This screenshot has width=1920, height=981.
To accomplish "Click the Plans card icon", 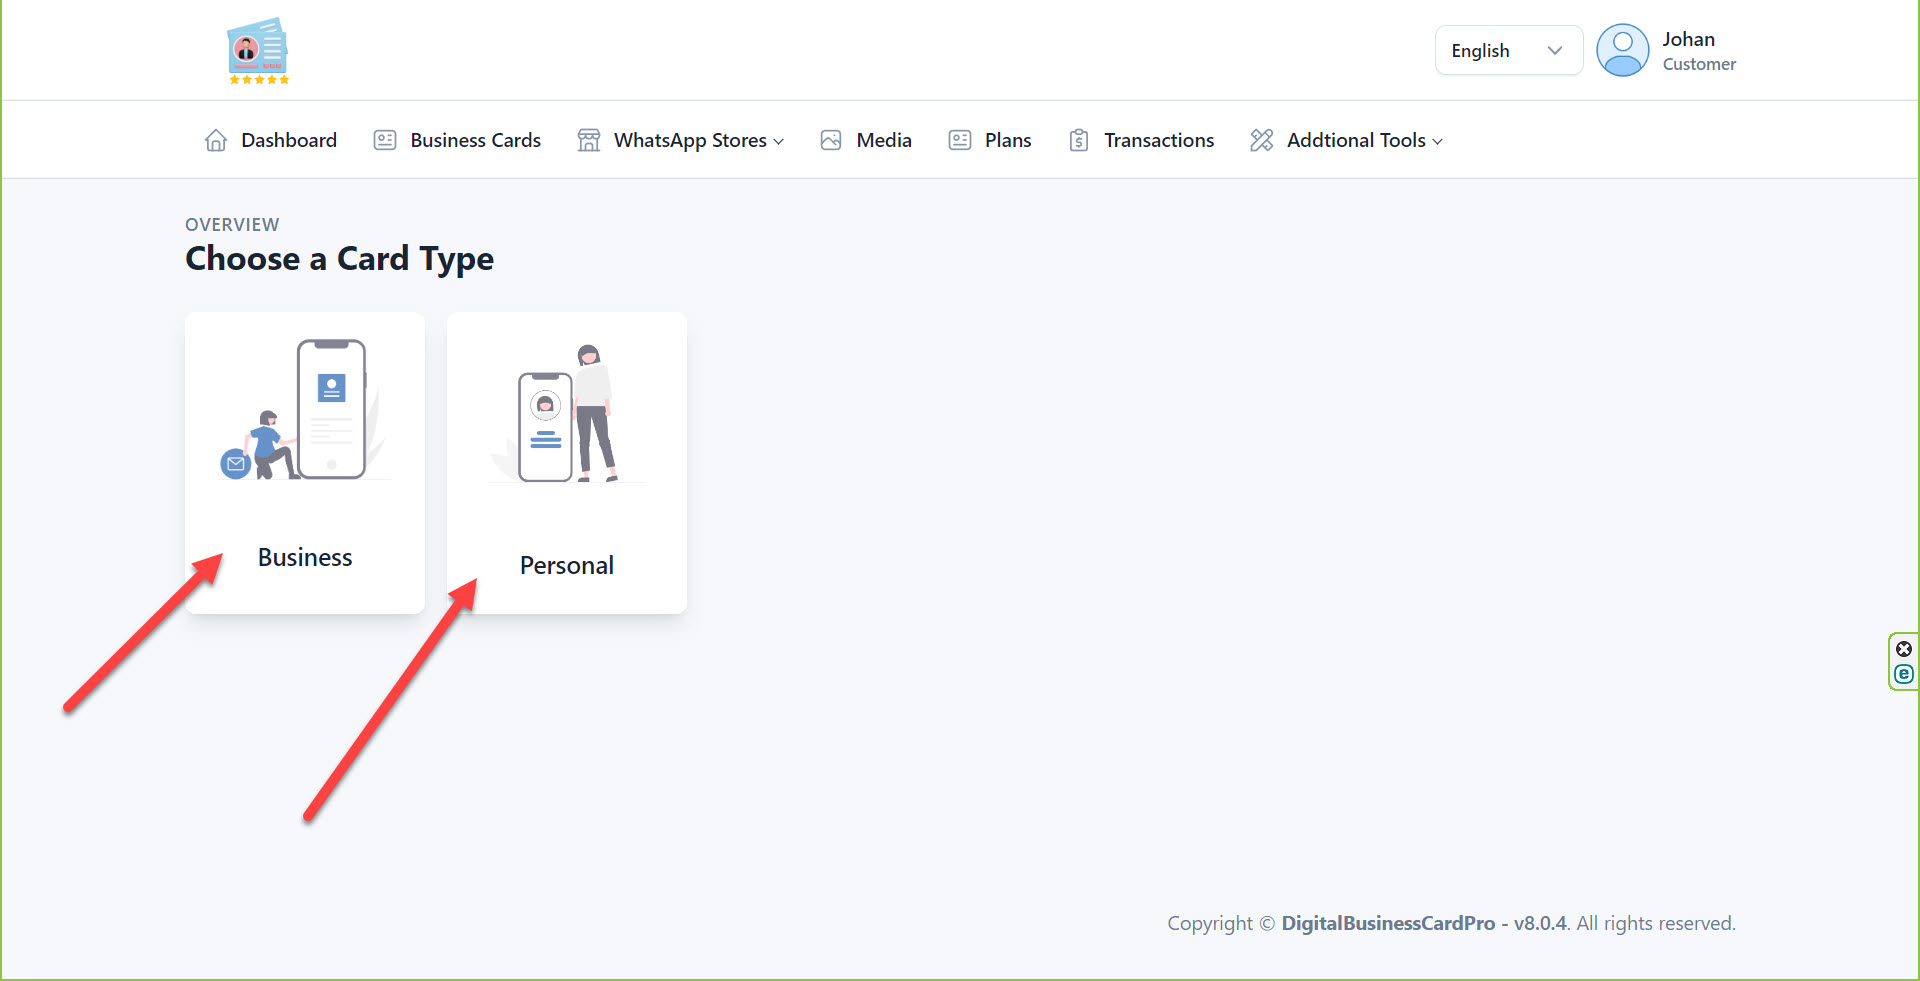I will [x=960, y=140].
